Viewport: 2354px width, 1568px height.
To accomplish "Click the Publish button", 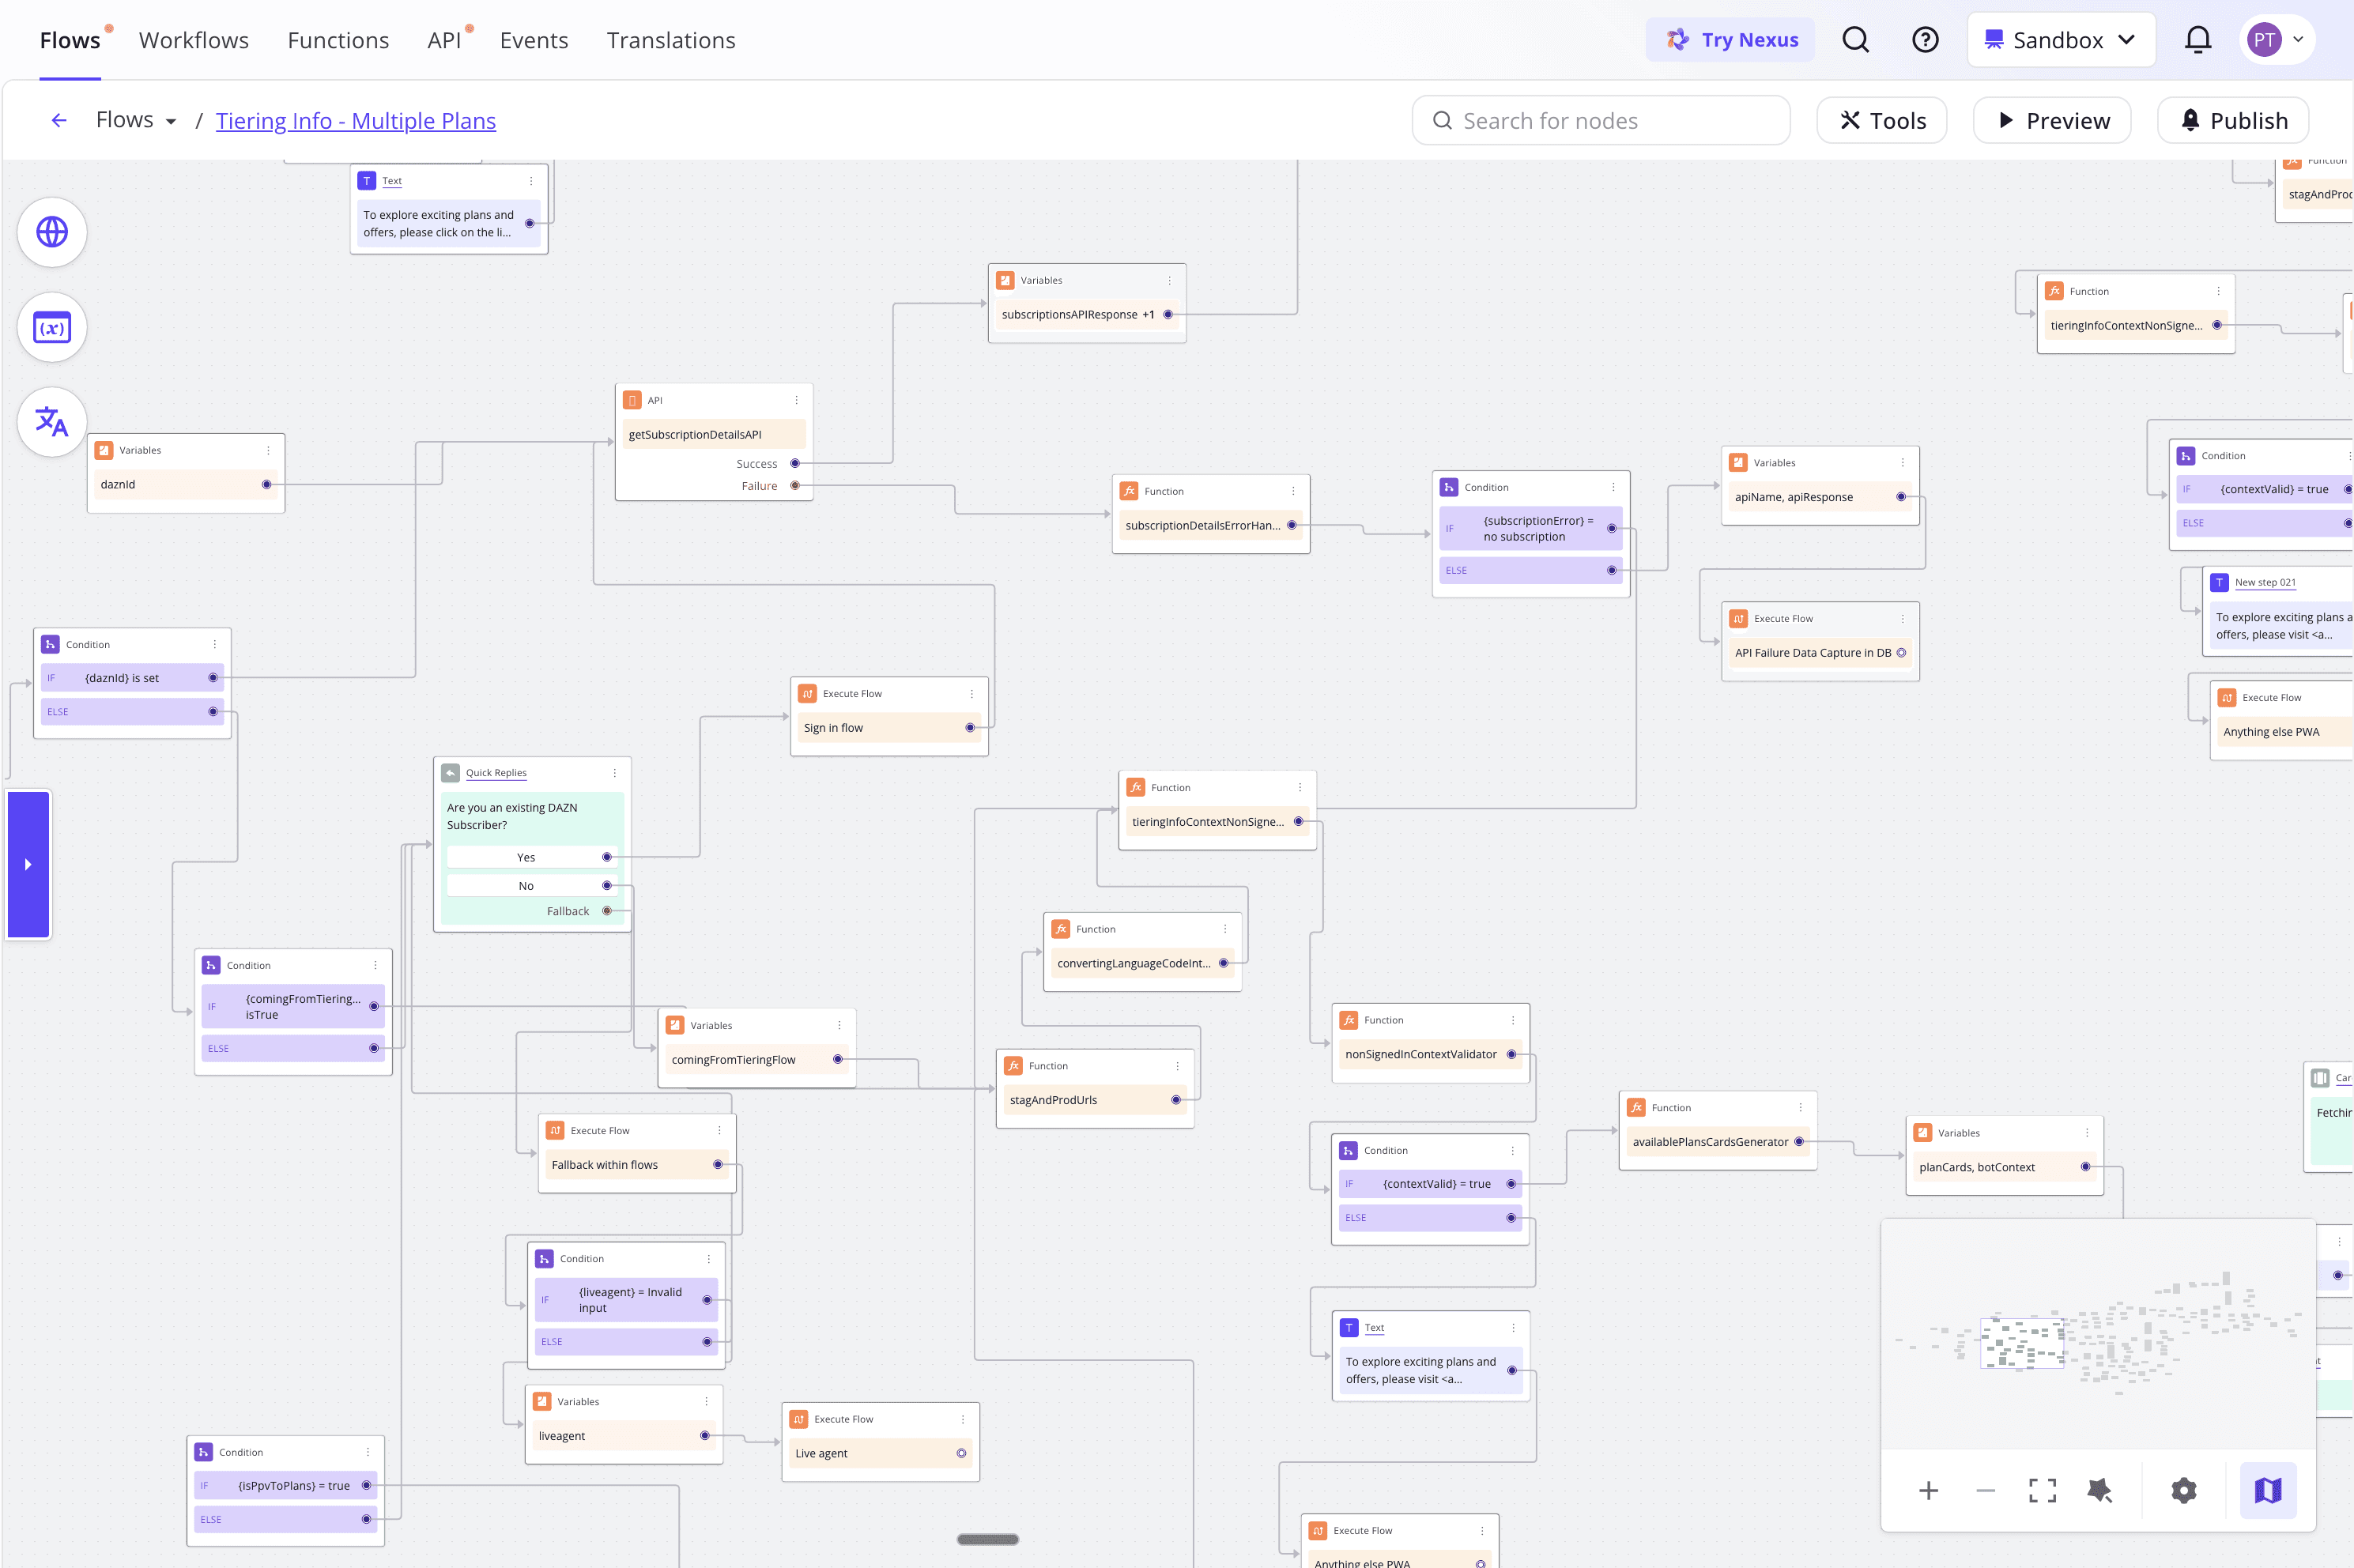I will [2232, 121].
